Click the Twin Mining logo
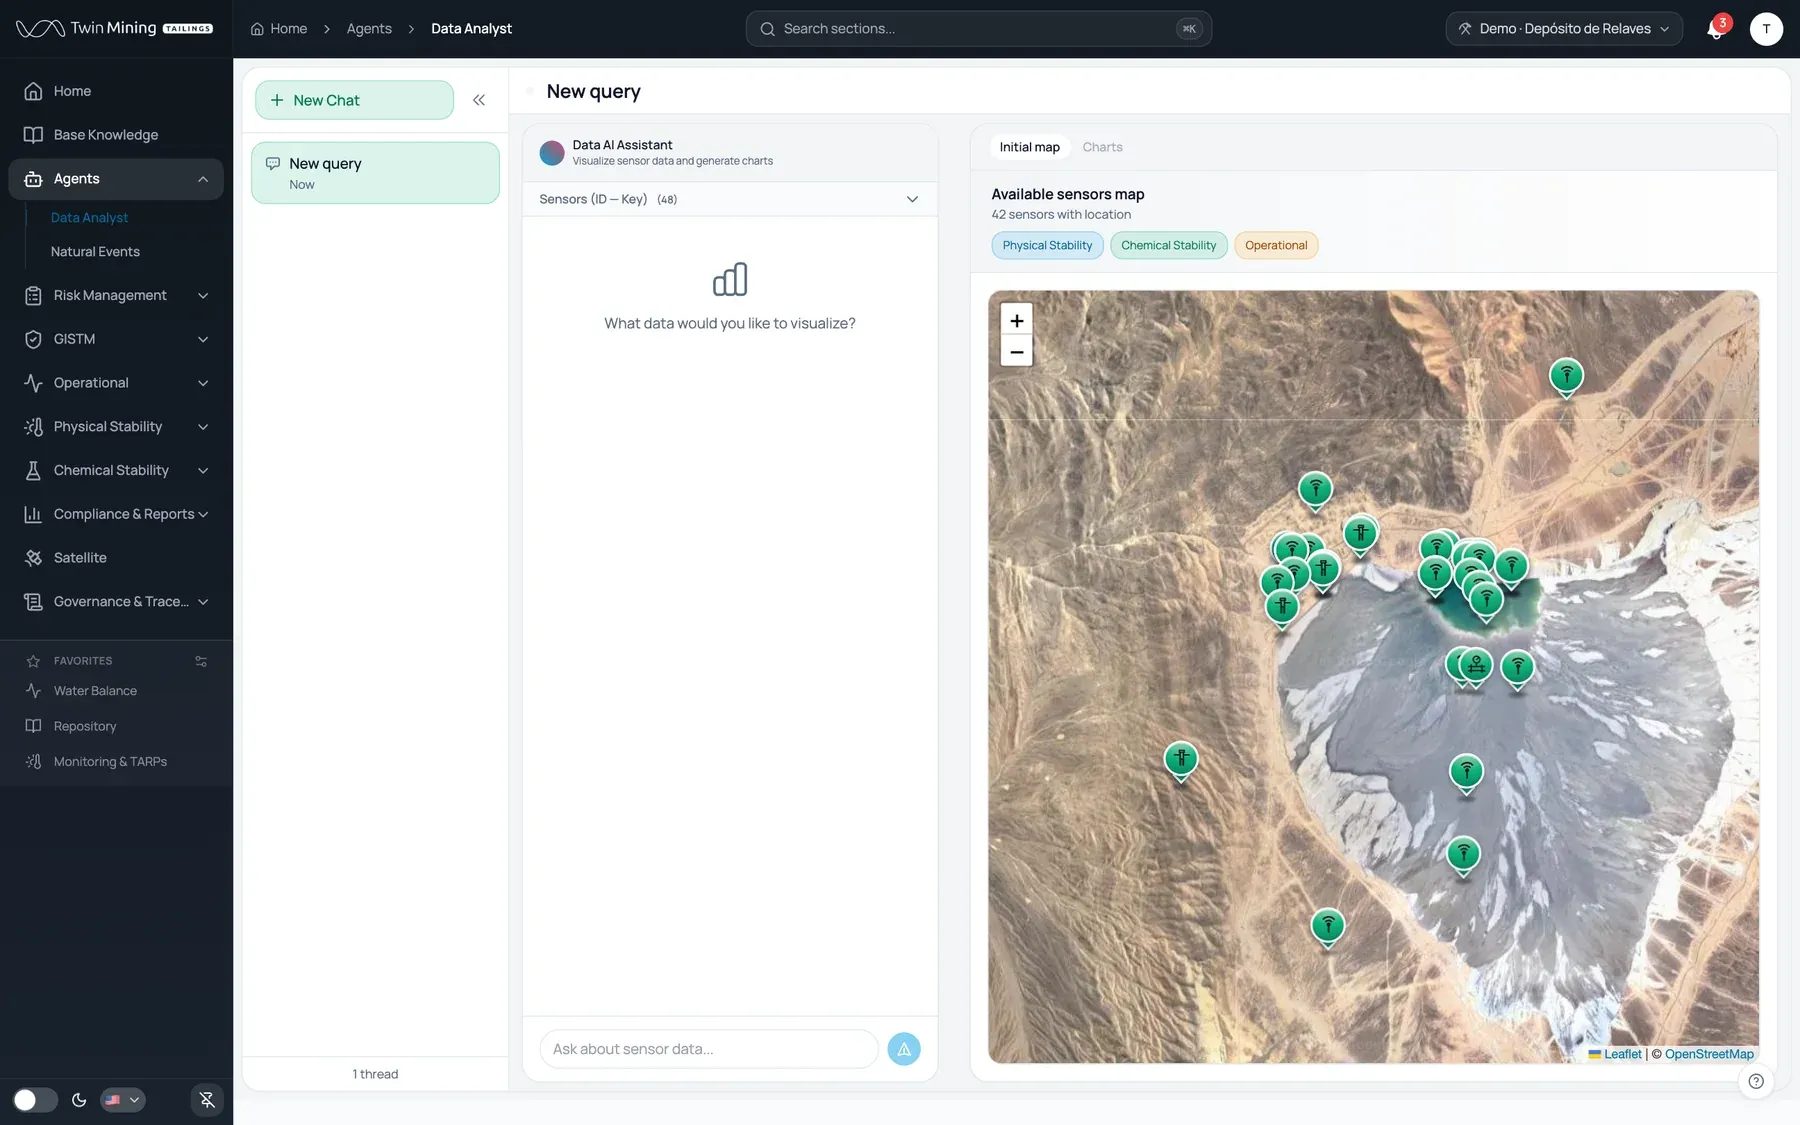 coord(114,28)
